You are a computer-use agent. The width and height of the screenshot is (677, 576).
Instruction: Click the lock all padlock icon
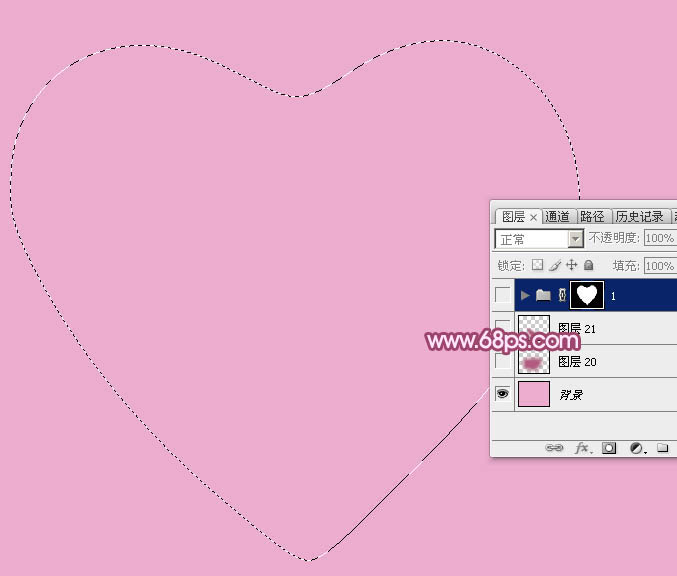[x=588, y=266]
